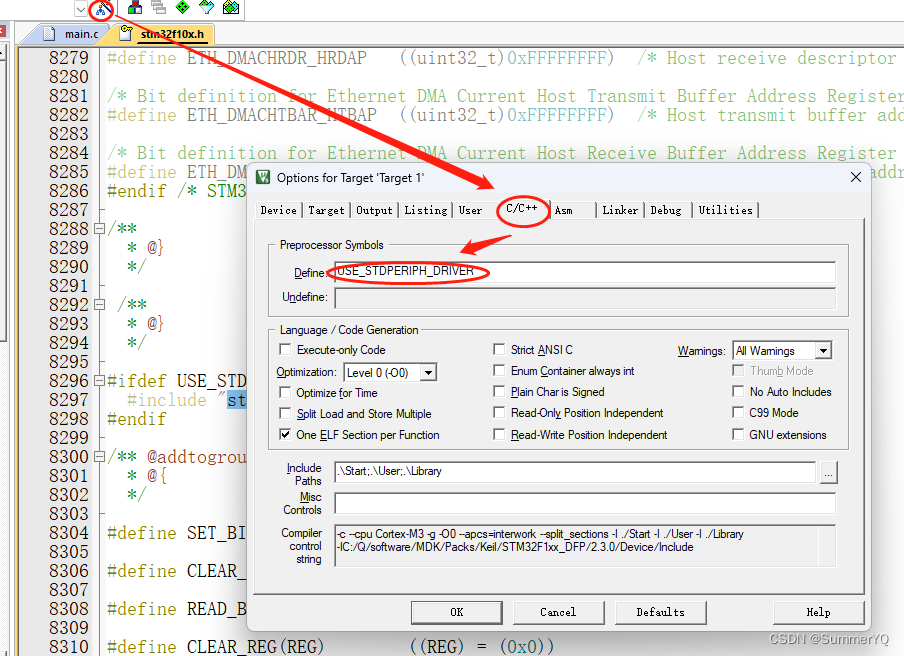The height and width of the screenshot is (656, 904).
Task: Select the C/C++ tab
Action: pyautogui.click(x=522, y=209)
